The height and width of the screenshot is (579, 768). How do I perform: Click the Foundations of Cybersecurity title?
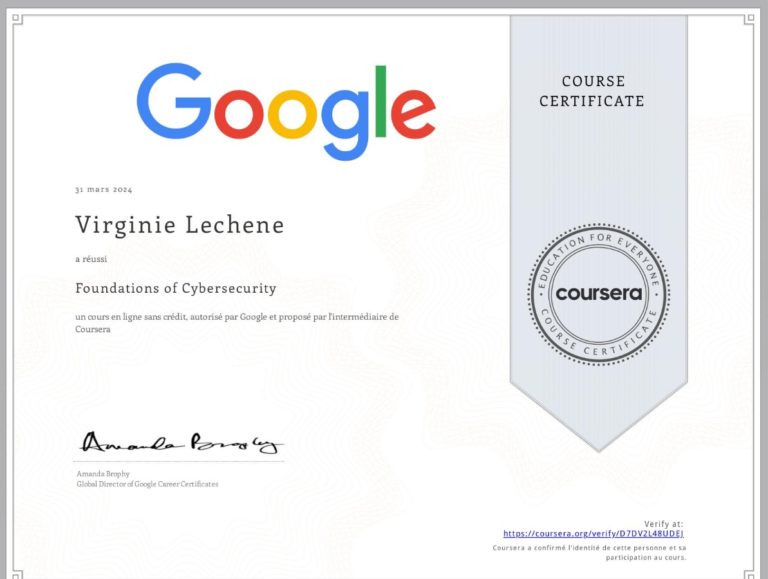[176, 288]
